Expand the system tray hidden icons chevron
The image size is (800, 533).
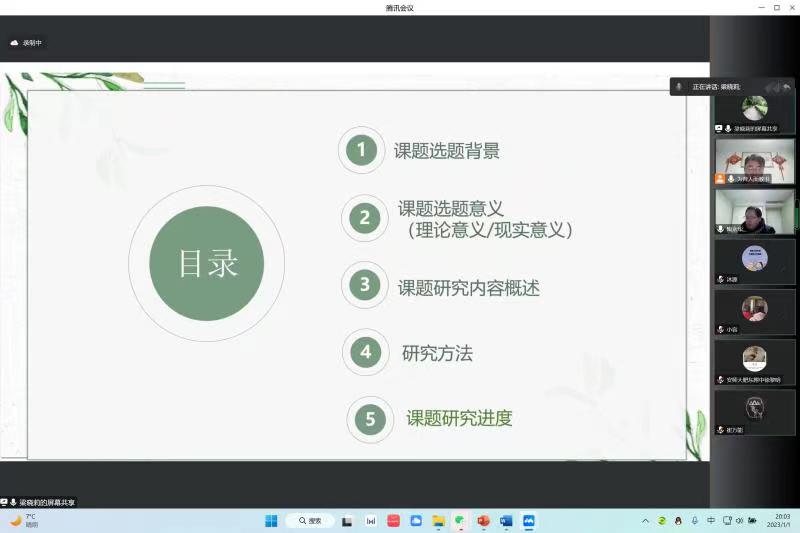[645, 521]
